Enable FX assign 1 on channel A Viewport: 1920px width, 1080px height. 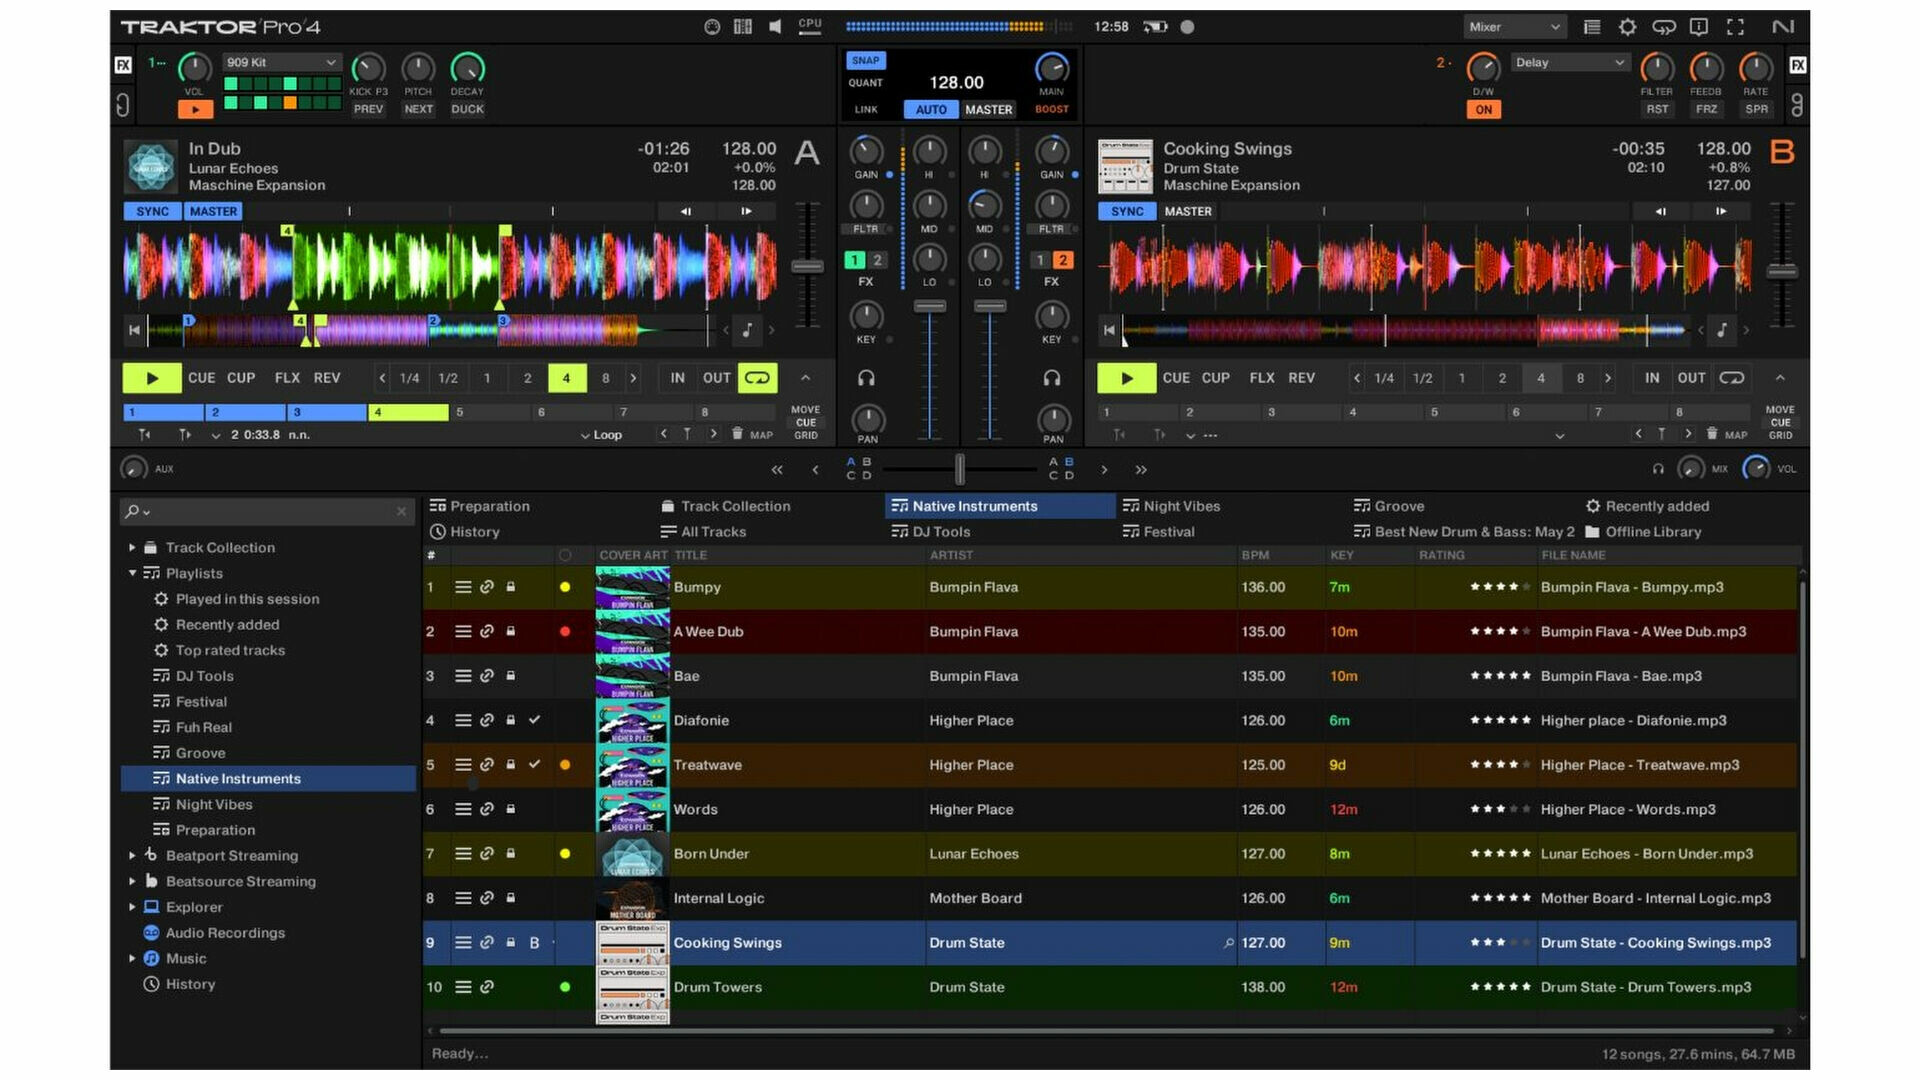[x=854, y=260]
